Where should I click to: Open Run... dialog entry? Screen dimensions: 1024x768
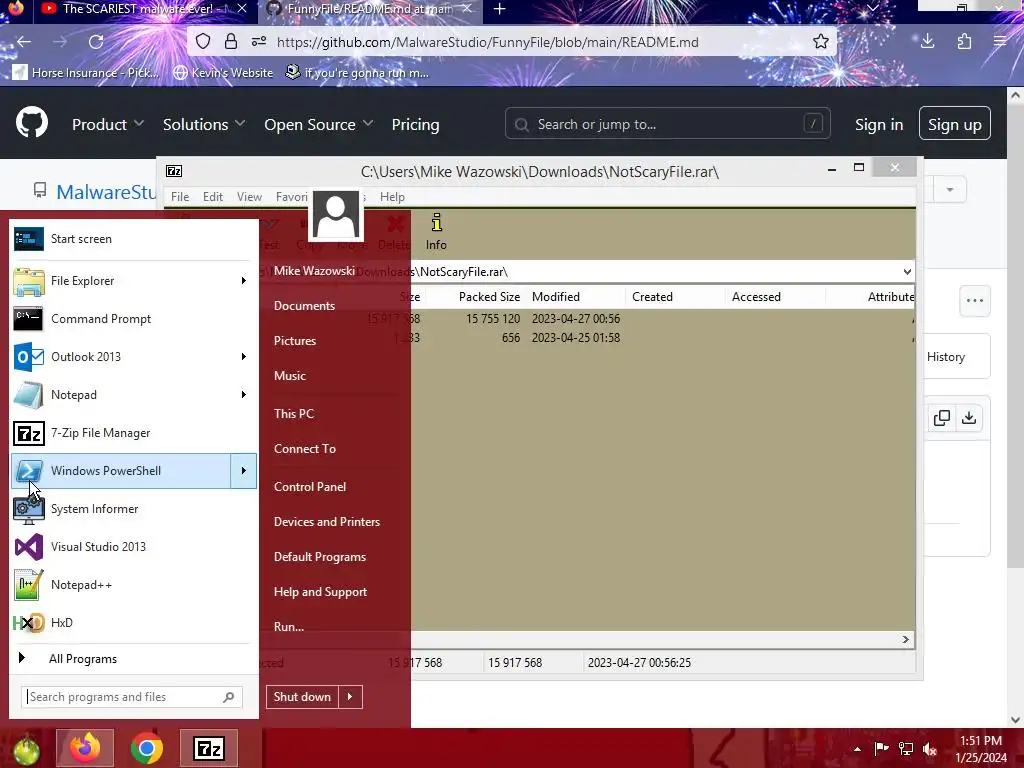coord(289,626)
